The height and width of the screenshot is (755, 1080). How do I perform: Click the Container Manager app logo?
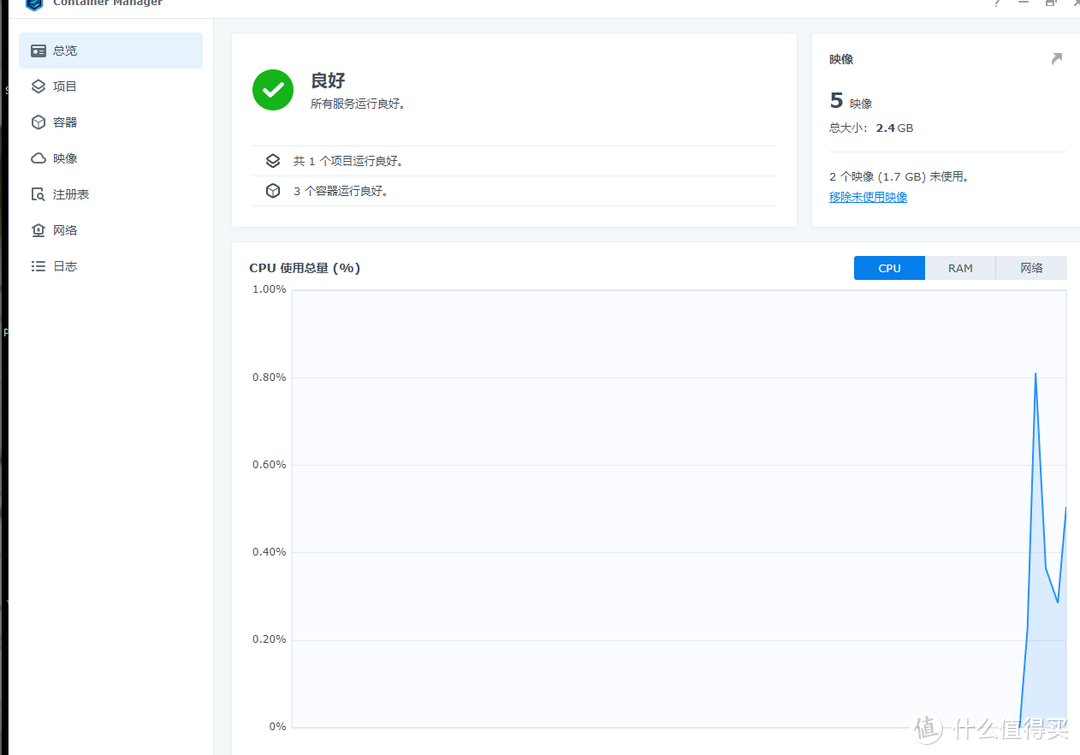pos(33,6)
